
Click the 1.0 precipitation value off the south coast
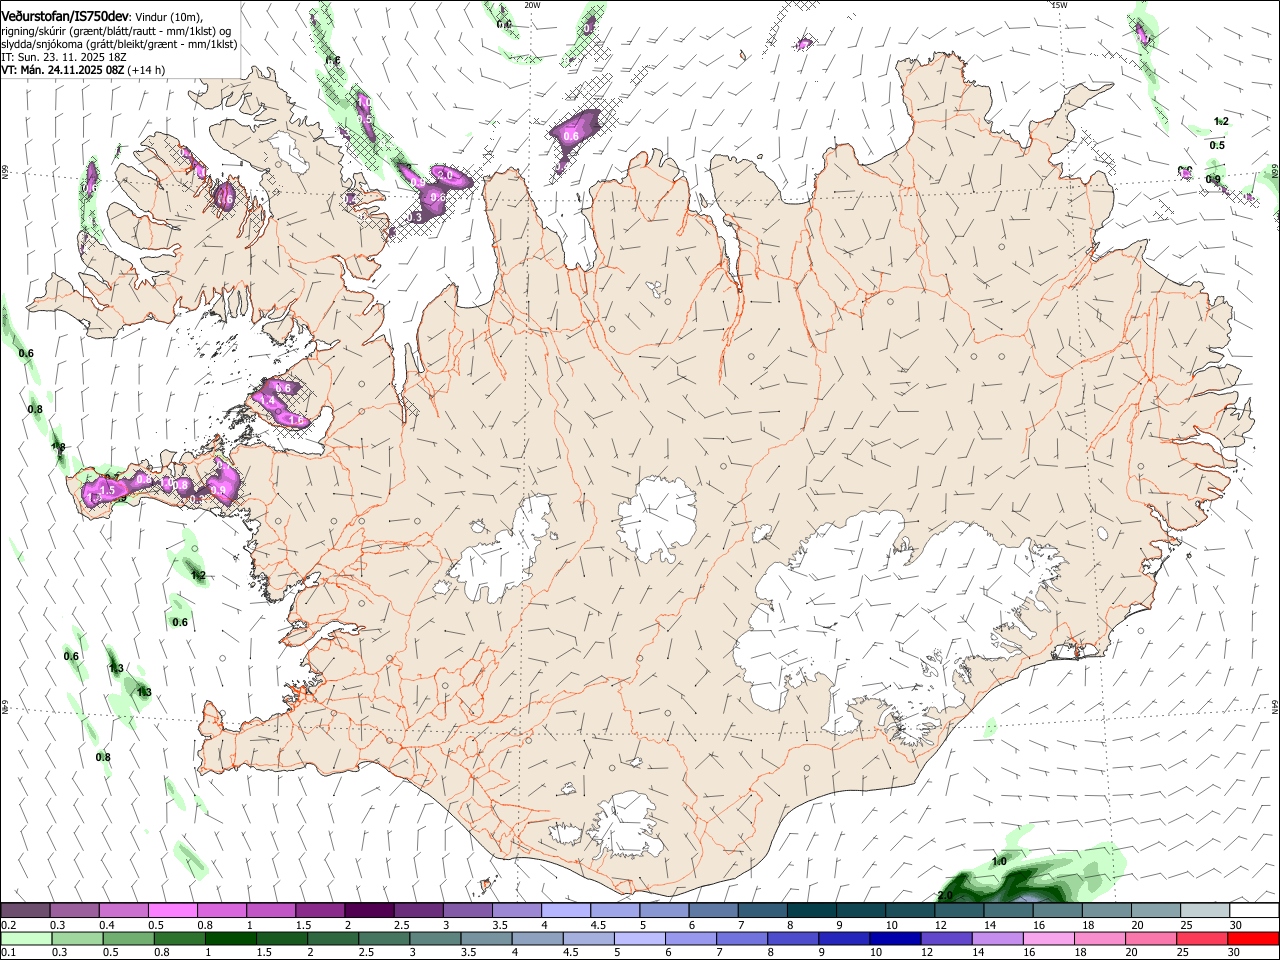tap(999, 861)
